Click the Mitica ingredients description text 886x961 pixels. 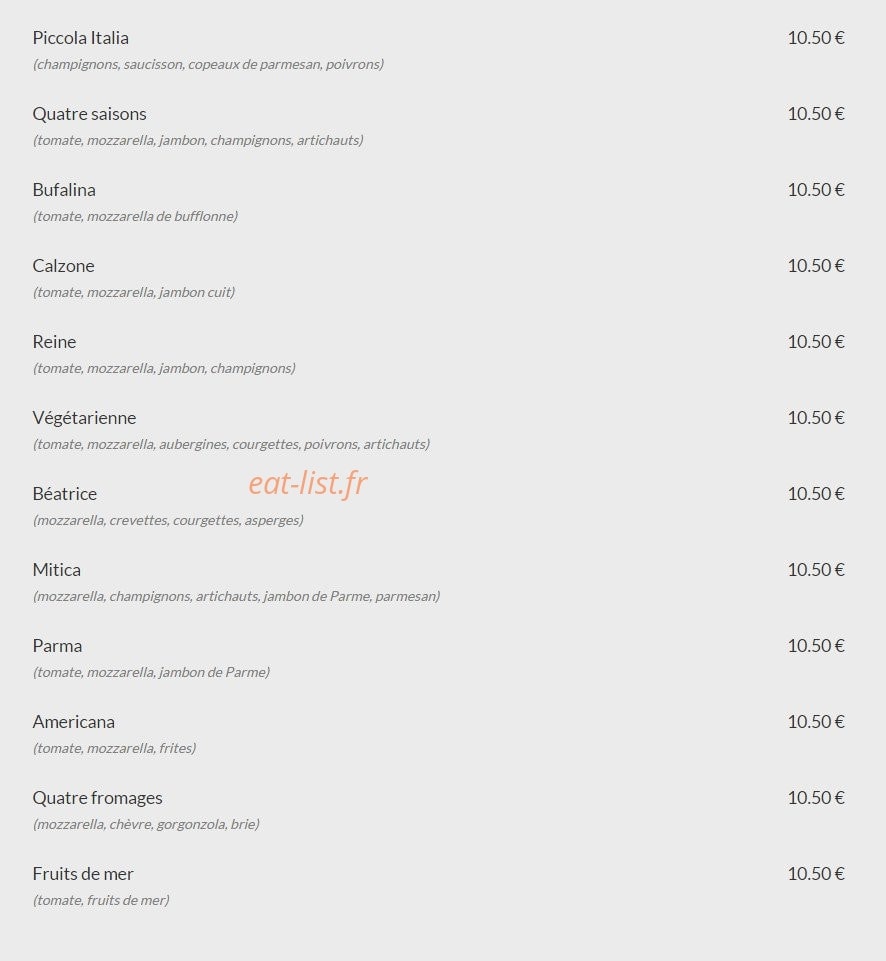237,596
